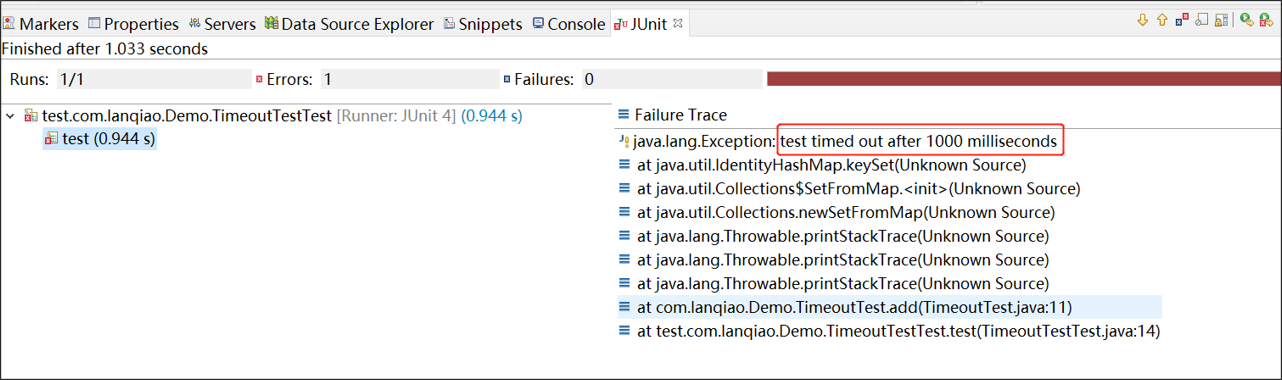This screenshot has width=1282, height=380.
Task: Click stack icon beside TimeoutTest.add frame
Action: (624, 307)
